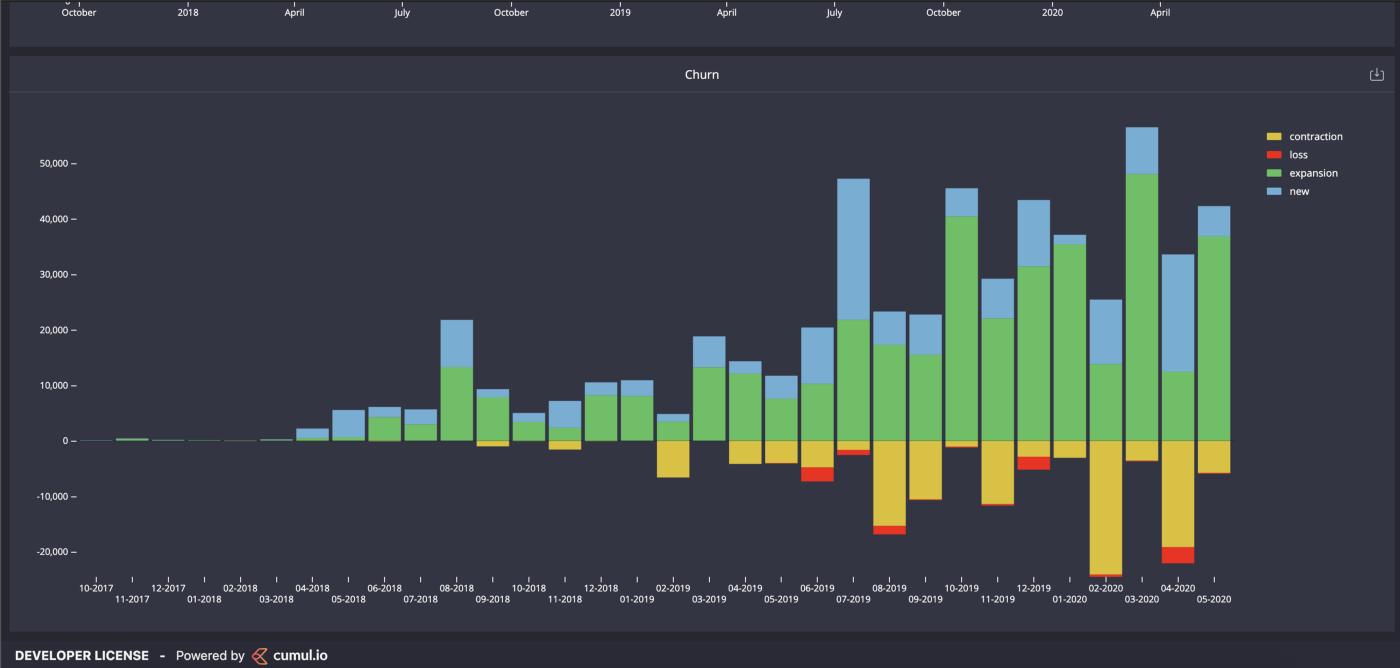Toggle the contraction legend color swatch
1400x668 pixels.
pyautogui.click(x=1273, y=137)
